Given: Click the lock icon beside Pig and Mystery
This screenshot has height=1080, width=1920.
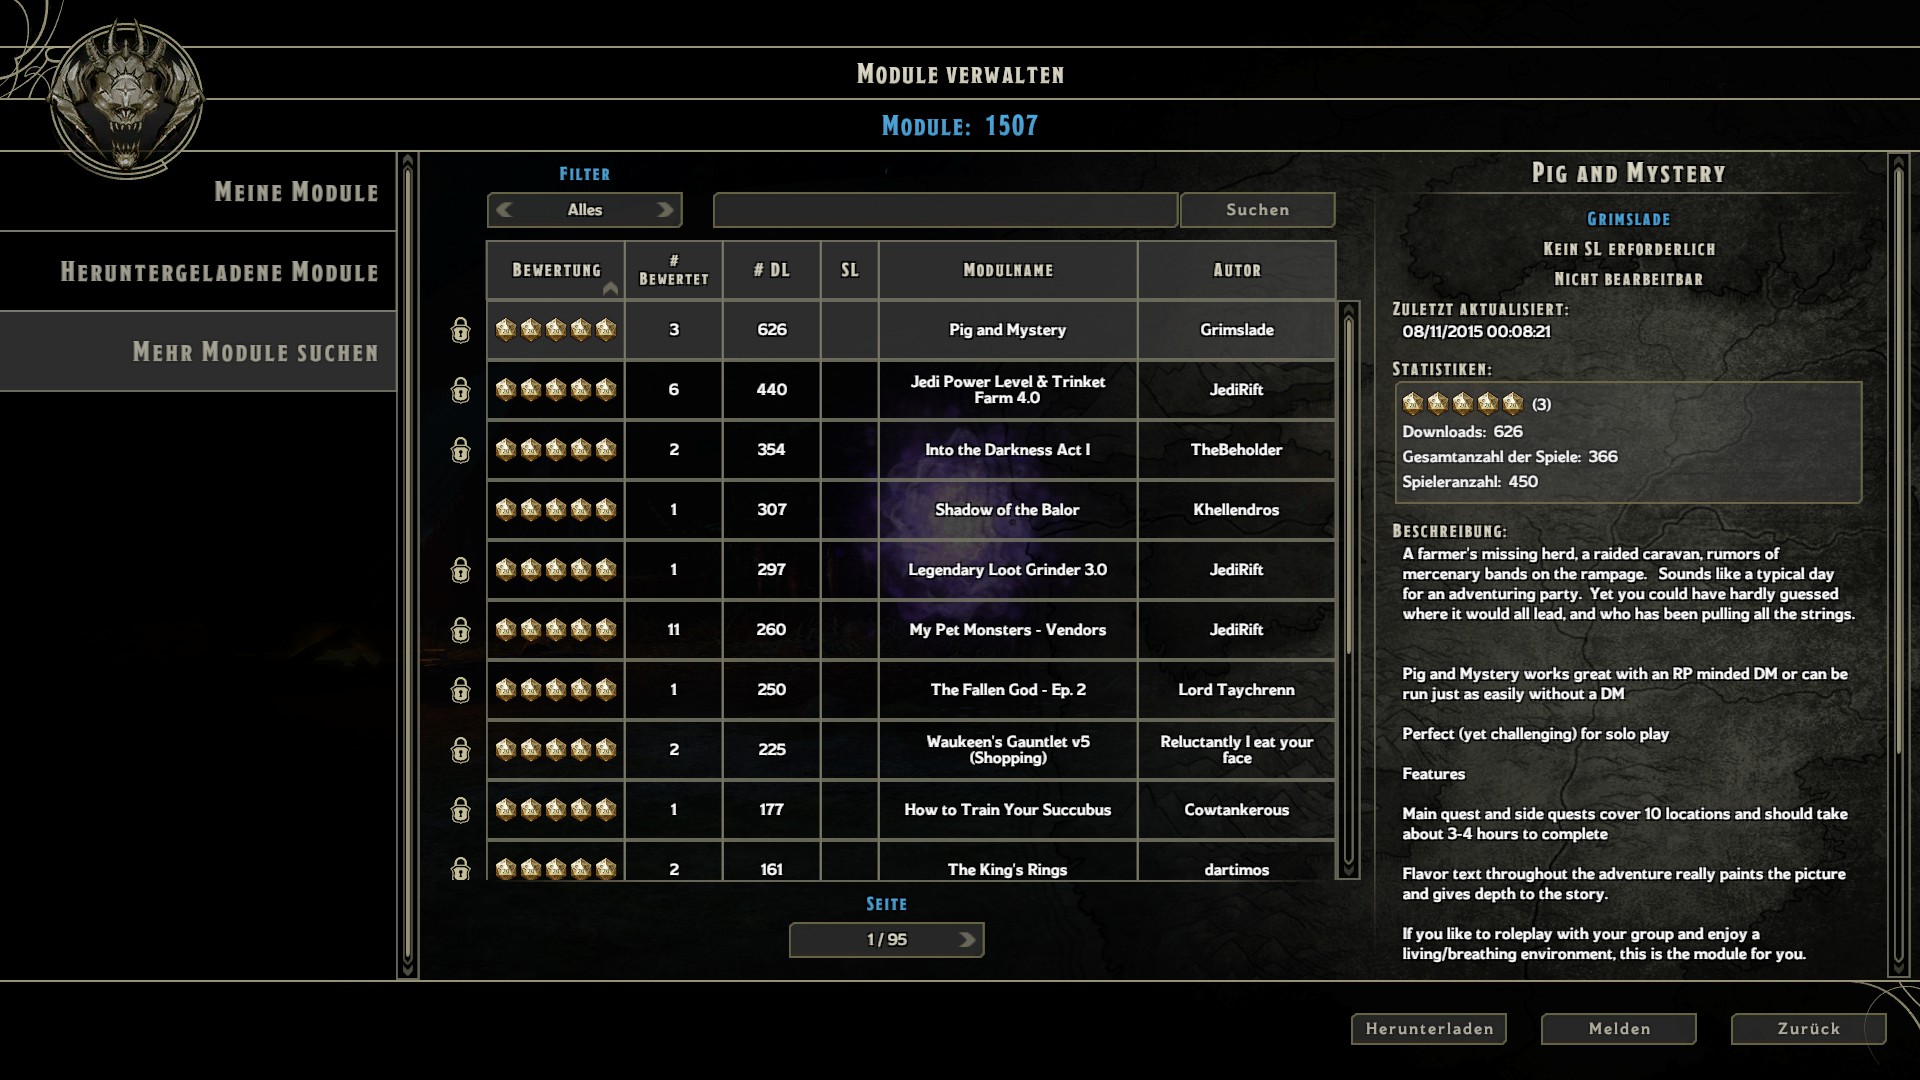Looking at the screenshot, I should [x=460, y=330].
